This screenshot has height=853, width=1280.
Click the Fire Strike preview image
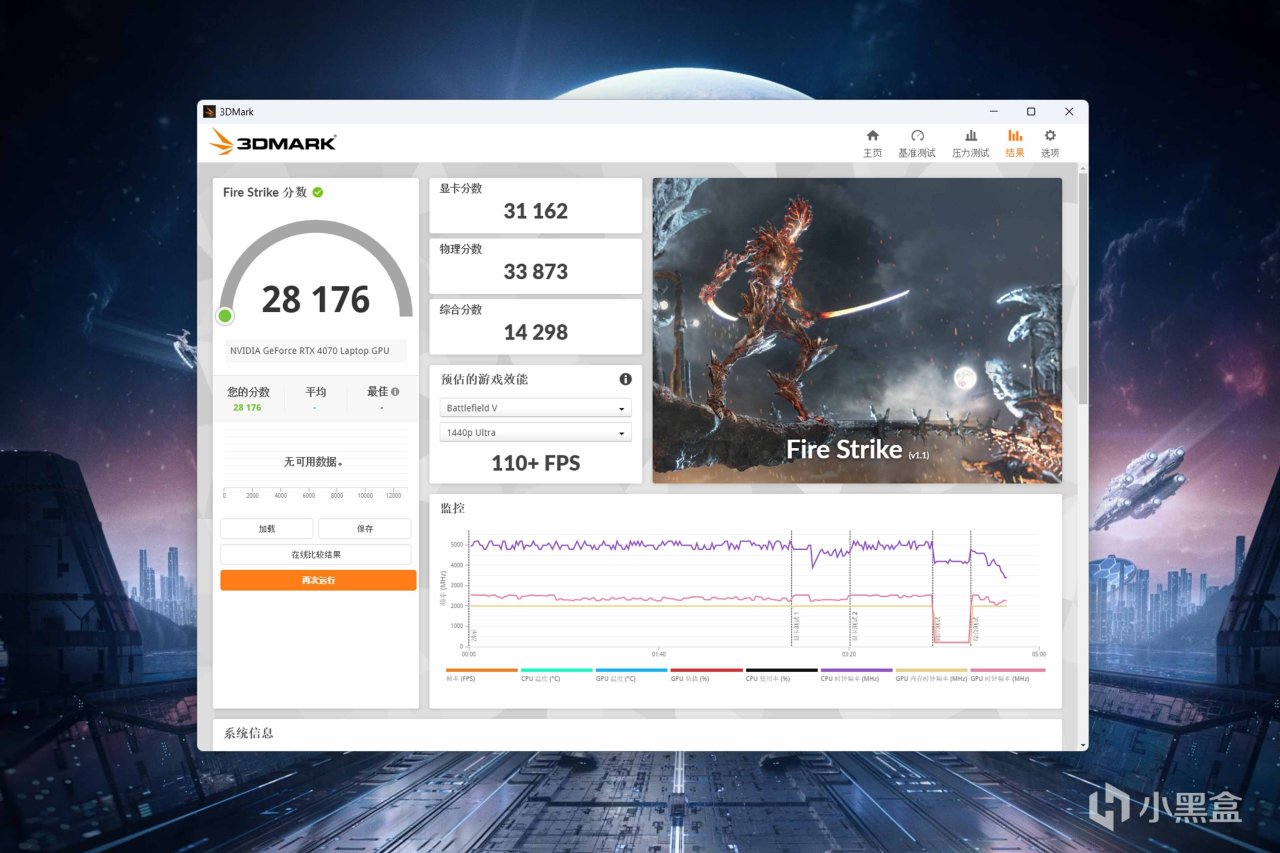pyautogui.click(x=857, y=331)
